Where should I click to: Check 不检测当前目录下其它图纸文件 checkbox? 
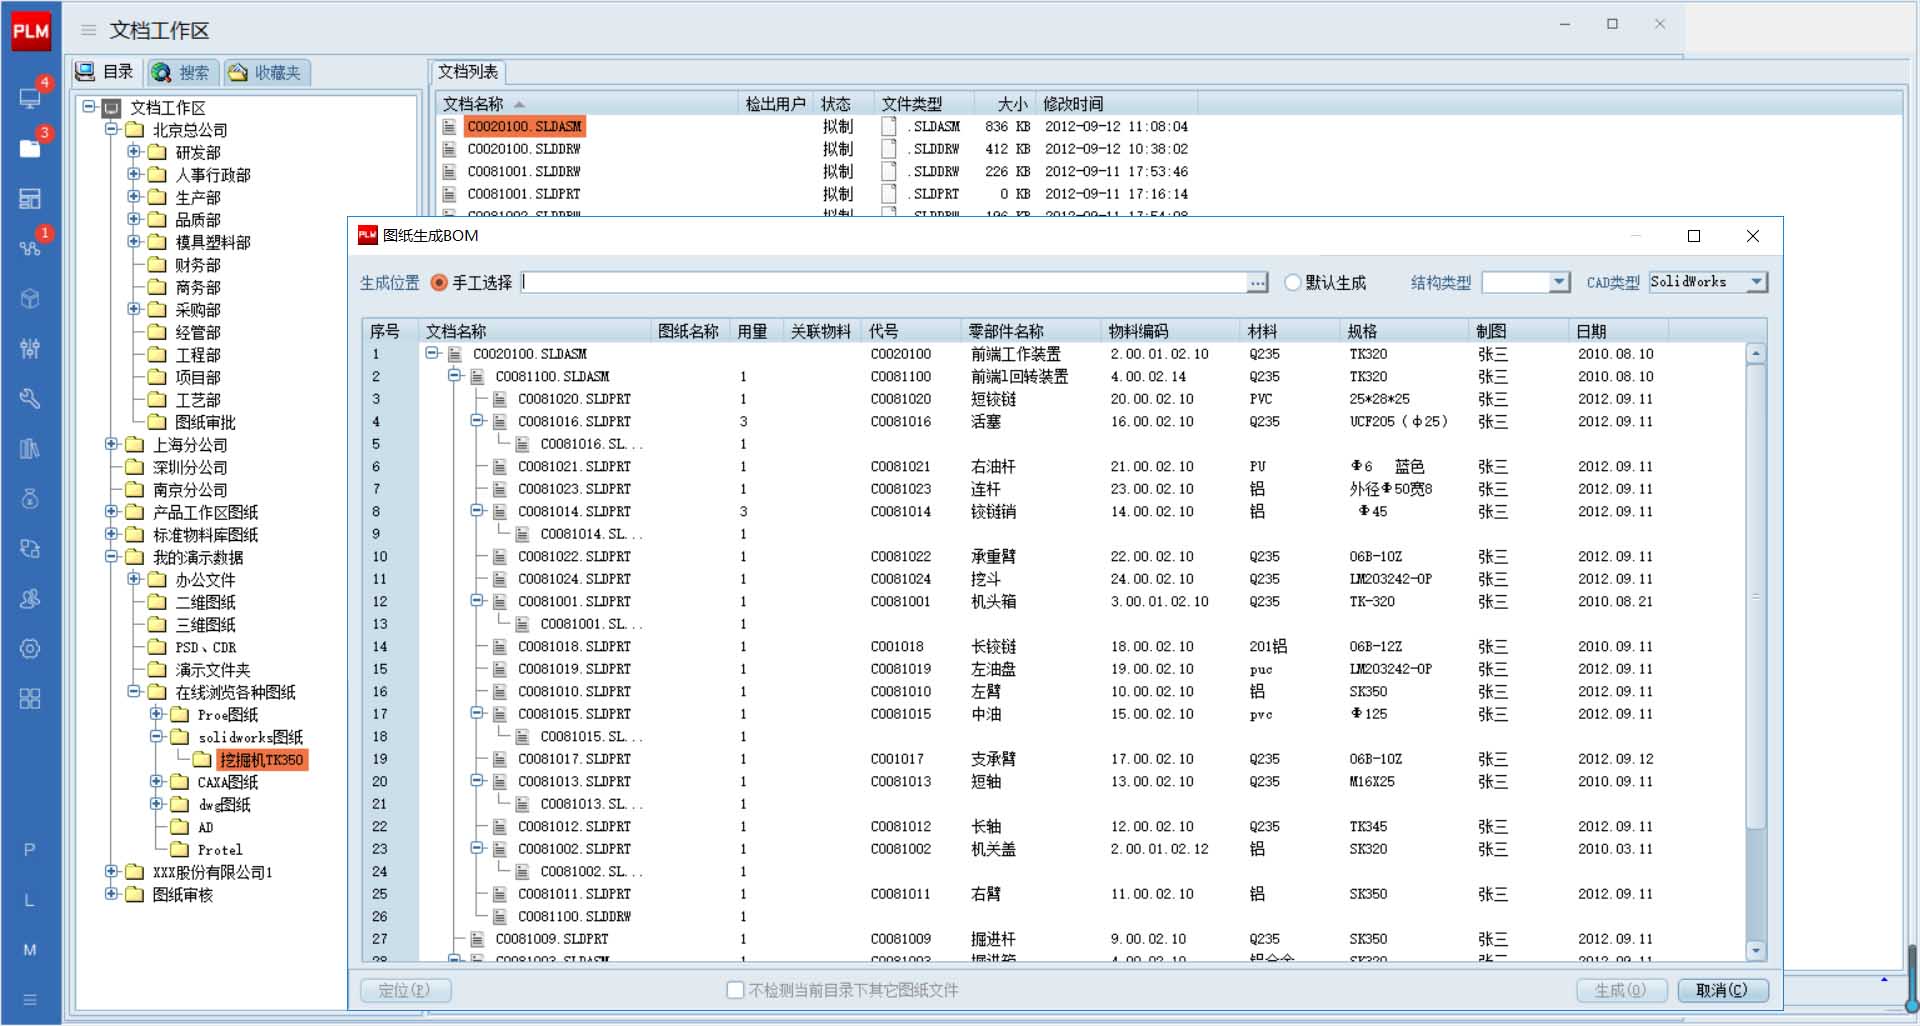(735, 990)
